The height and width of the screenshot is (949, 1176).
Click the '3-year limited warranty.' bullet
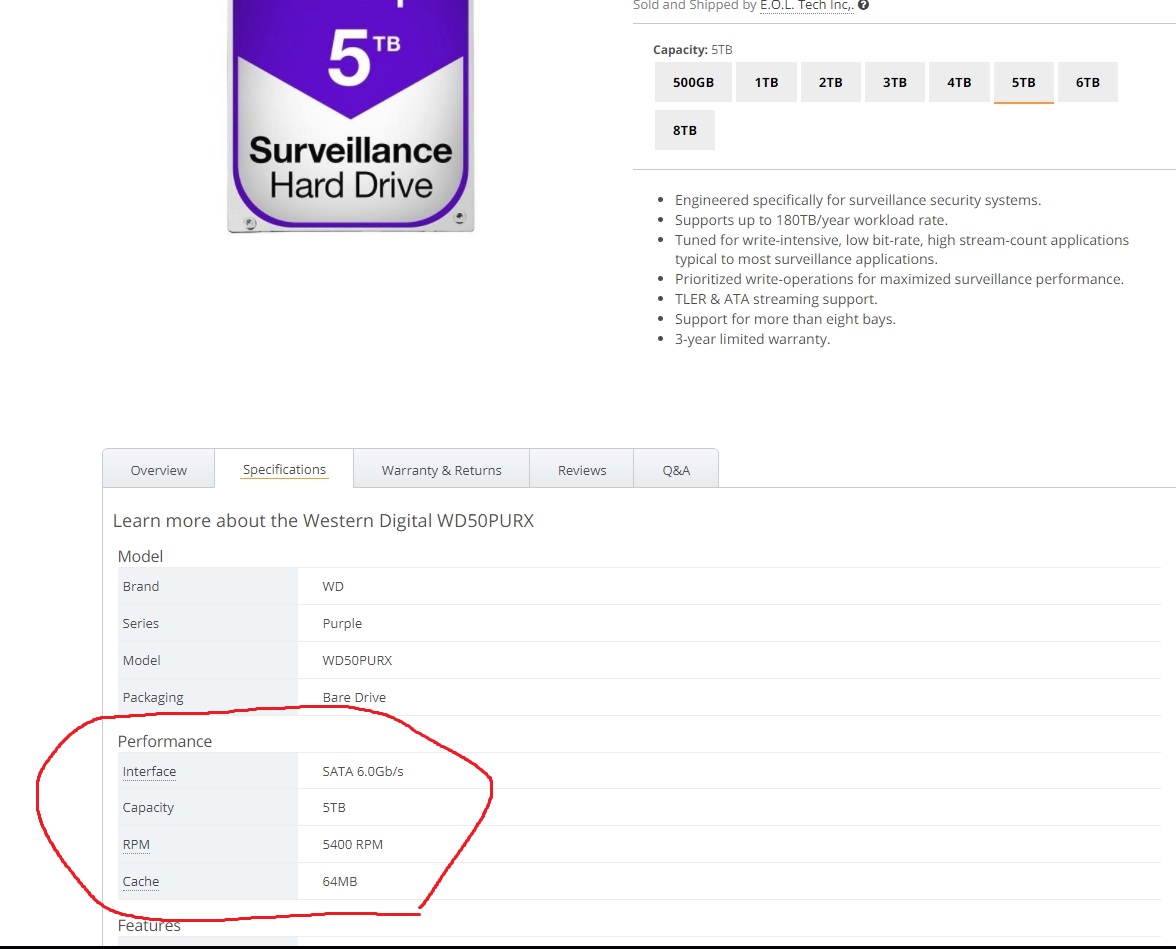tap(752, 339)
